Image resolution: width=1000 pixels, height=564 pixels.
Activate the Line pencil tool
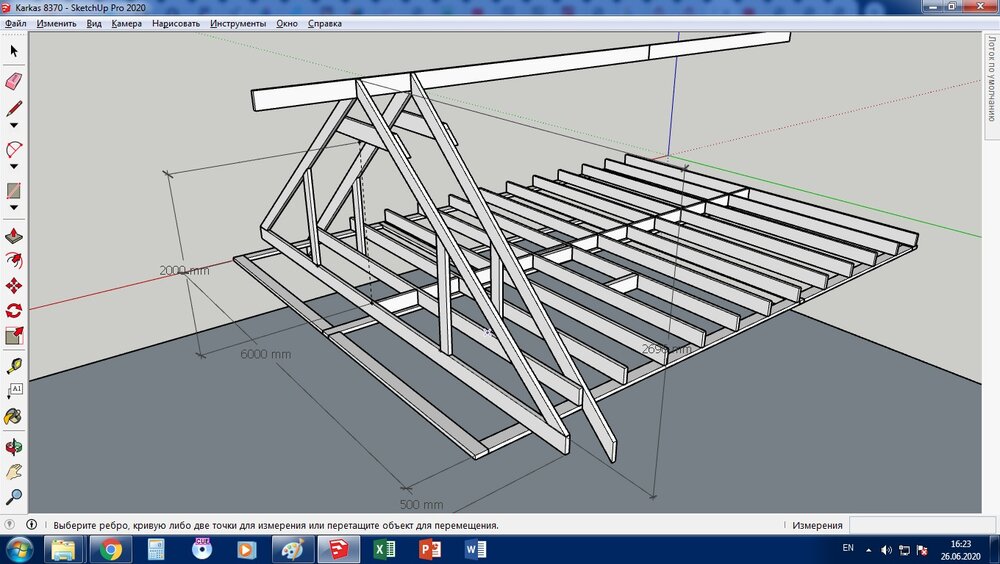point(14,109)
